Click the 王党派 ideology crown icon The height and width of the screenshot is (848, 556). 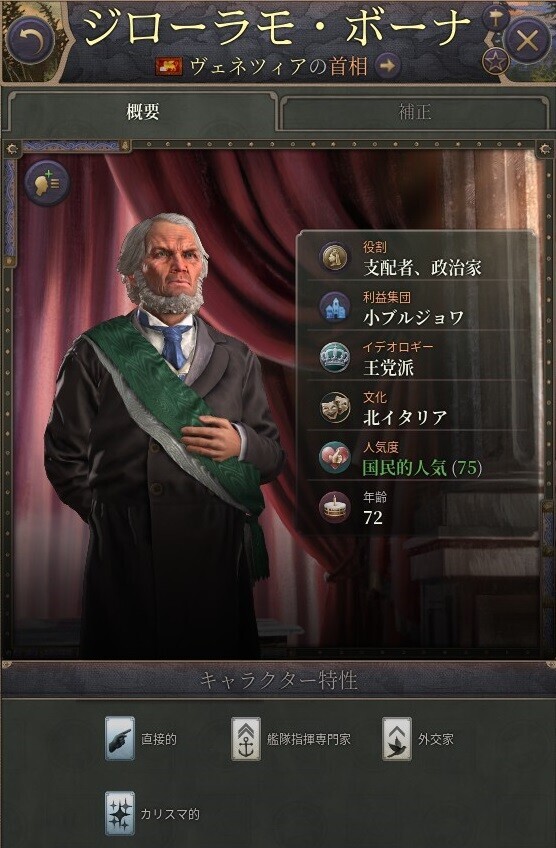[x=335, y=357]
